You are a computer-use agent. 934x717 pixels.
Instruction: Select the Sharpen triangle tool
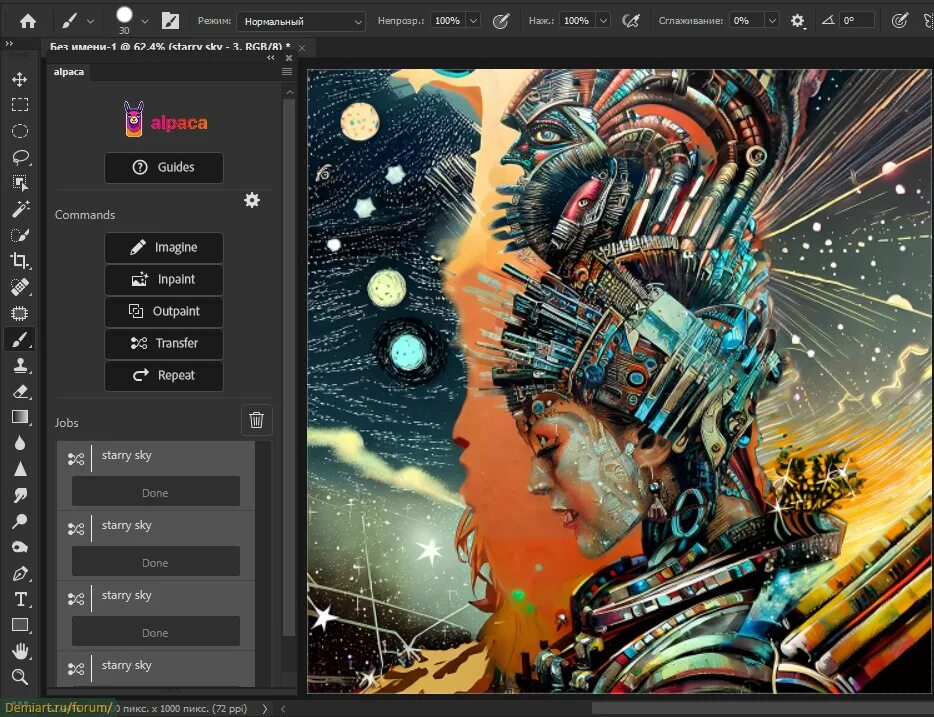tap(20, 469)
